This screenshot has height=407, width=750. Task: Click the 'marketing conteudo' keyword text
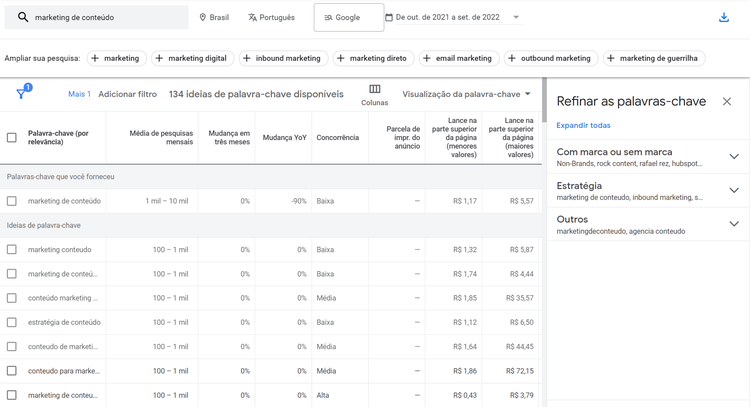tap(59, 250)
